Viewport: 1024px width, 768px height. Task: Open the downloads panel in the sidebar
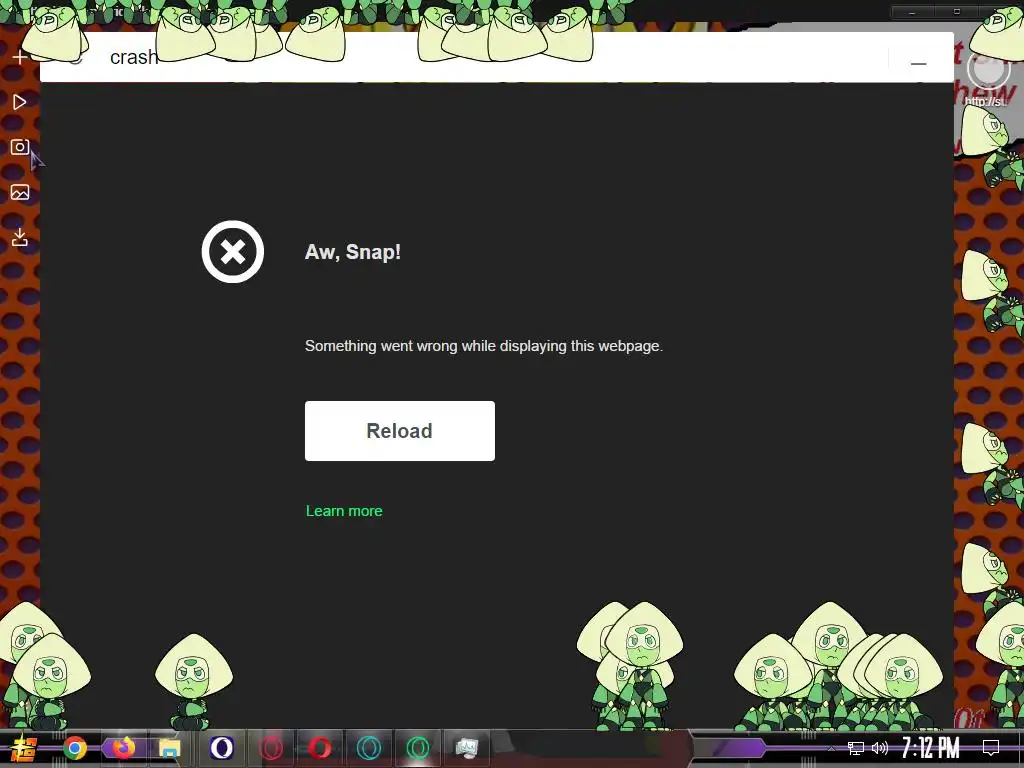coord(20,237)
